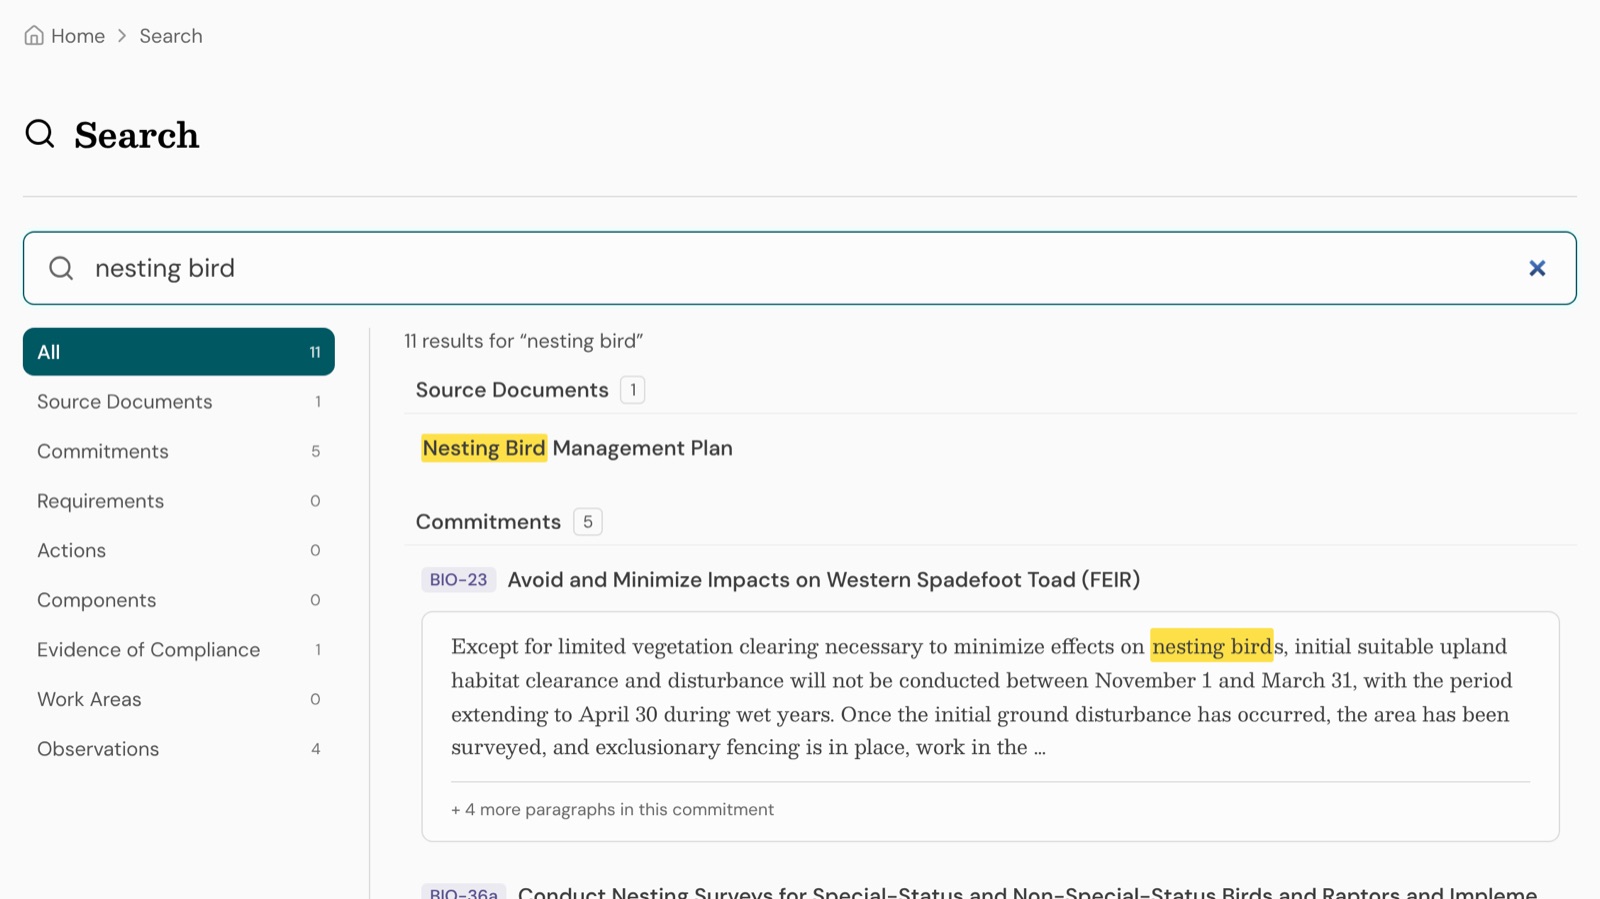Open the BIO-36a Nesting Surveys commitment
This screenshot has height=899, width=1600.
1027,891
